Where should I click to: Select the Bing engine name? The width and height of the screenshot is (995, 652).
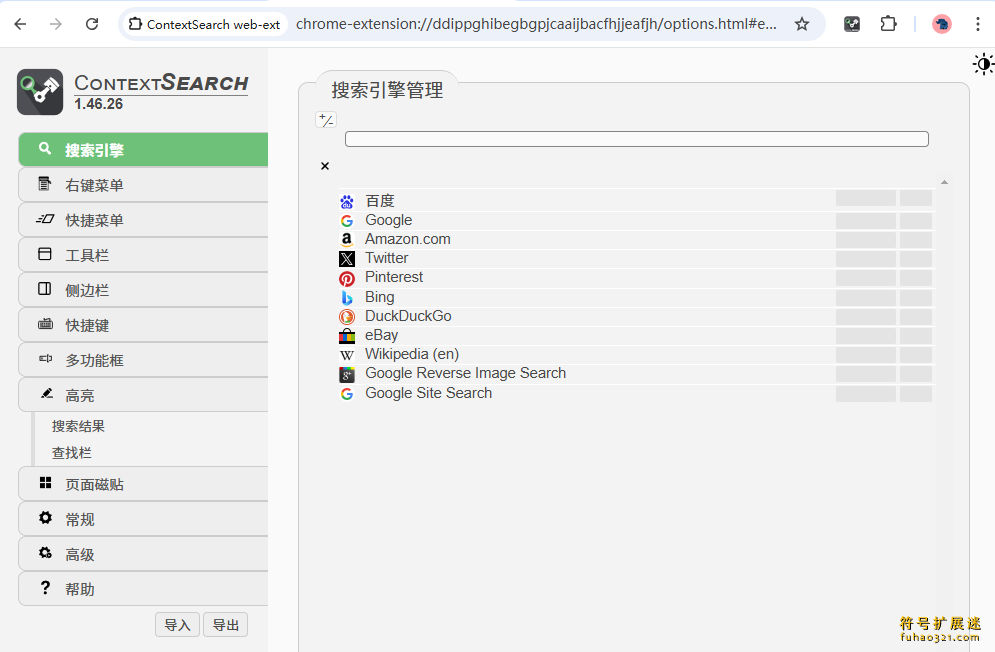[379, 297]
